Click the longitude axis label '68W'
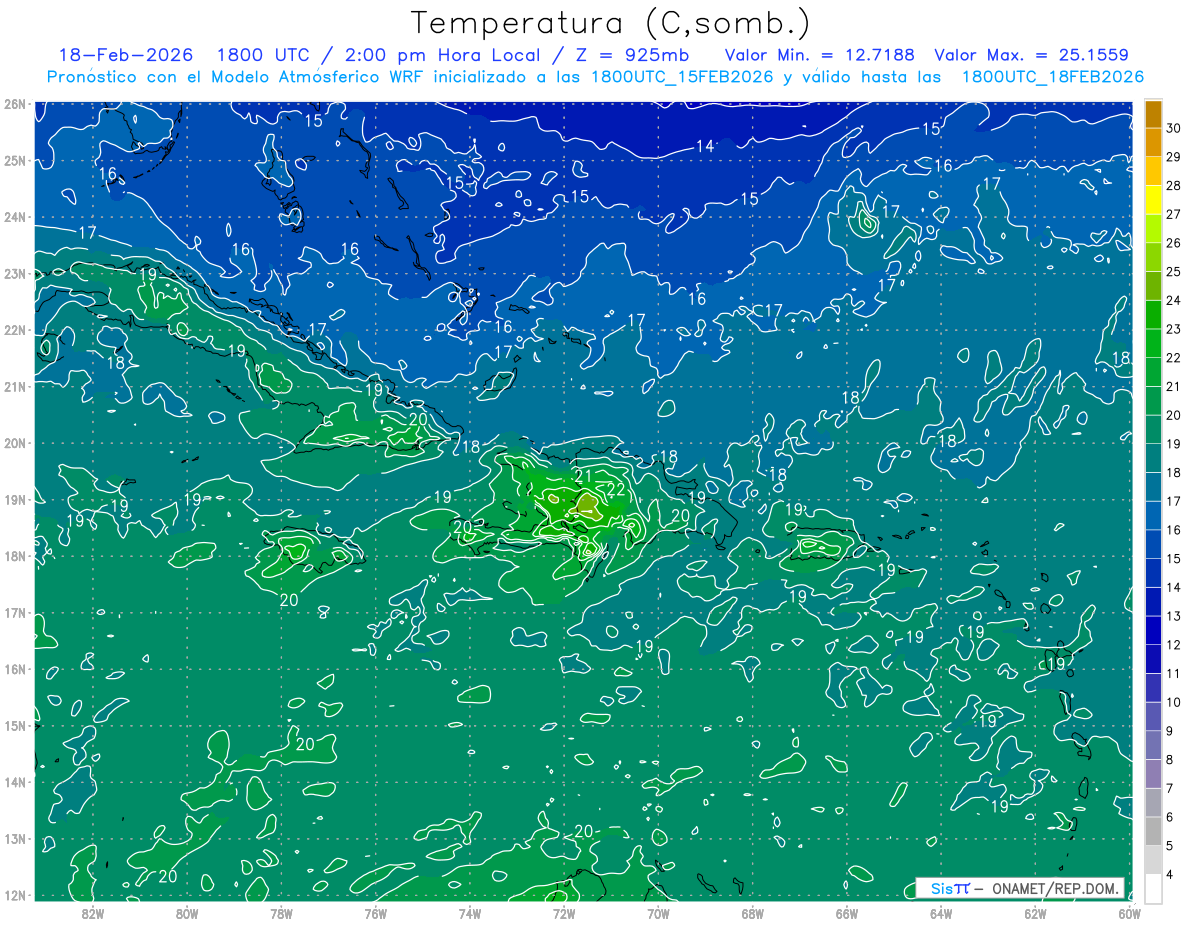The height and width of the screenshot is (927, 1200). coord(752,913)
